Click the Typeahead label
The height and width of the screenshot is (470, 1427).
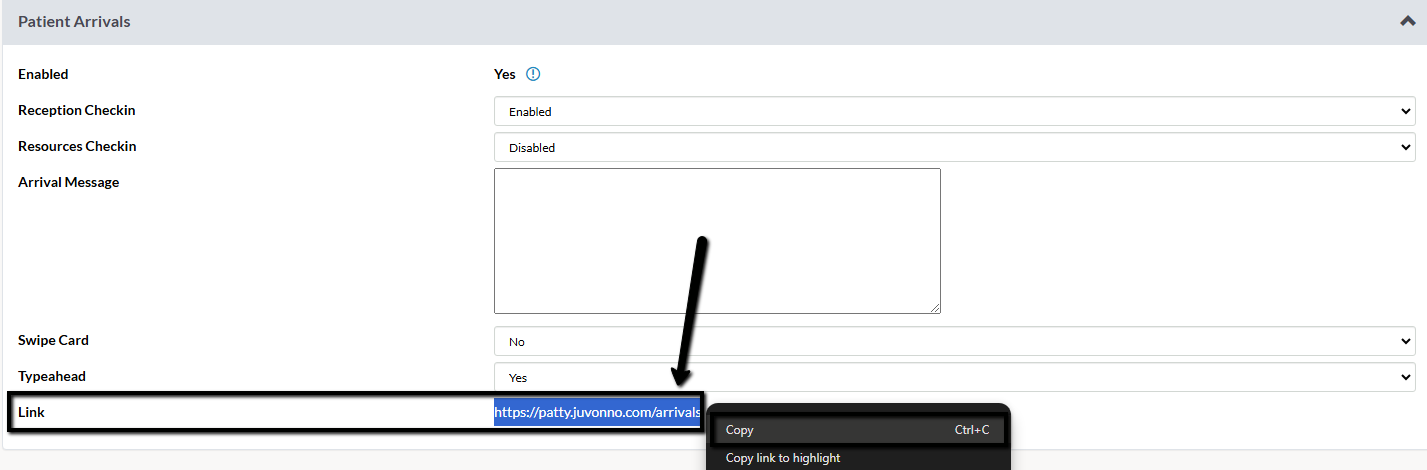(x=52, y=376)
